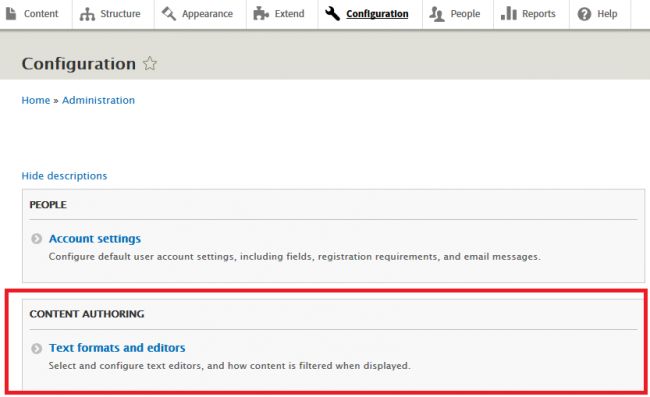Go to Administration breadcrumb link

pyautogui.click(x=98, y=100)
